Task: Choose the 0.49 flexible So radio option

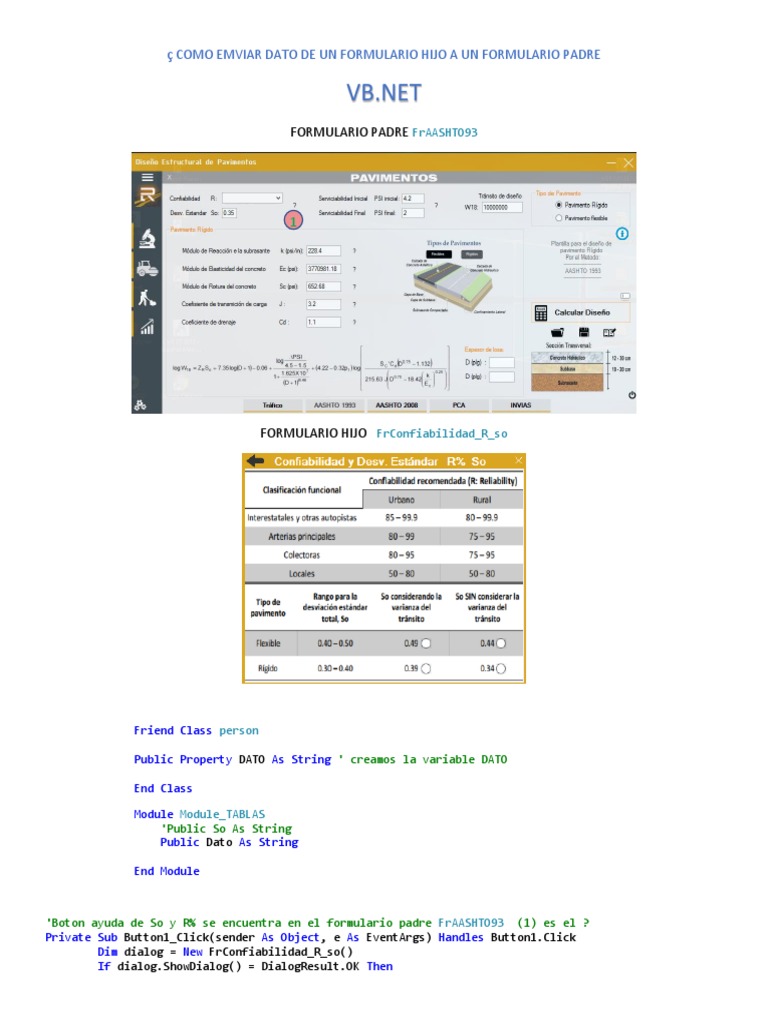Action: coord(426,643)
